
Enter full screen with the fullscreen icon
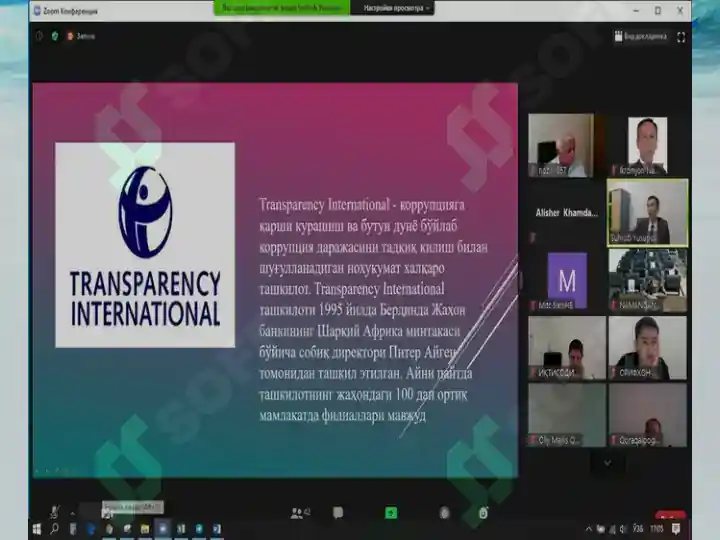pos(681,37)
